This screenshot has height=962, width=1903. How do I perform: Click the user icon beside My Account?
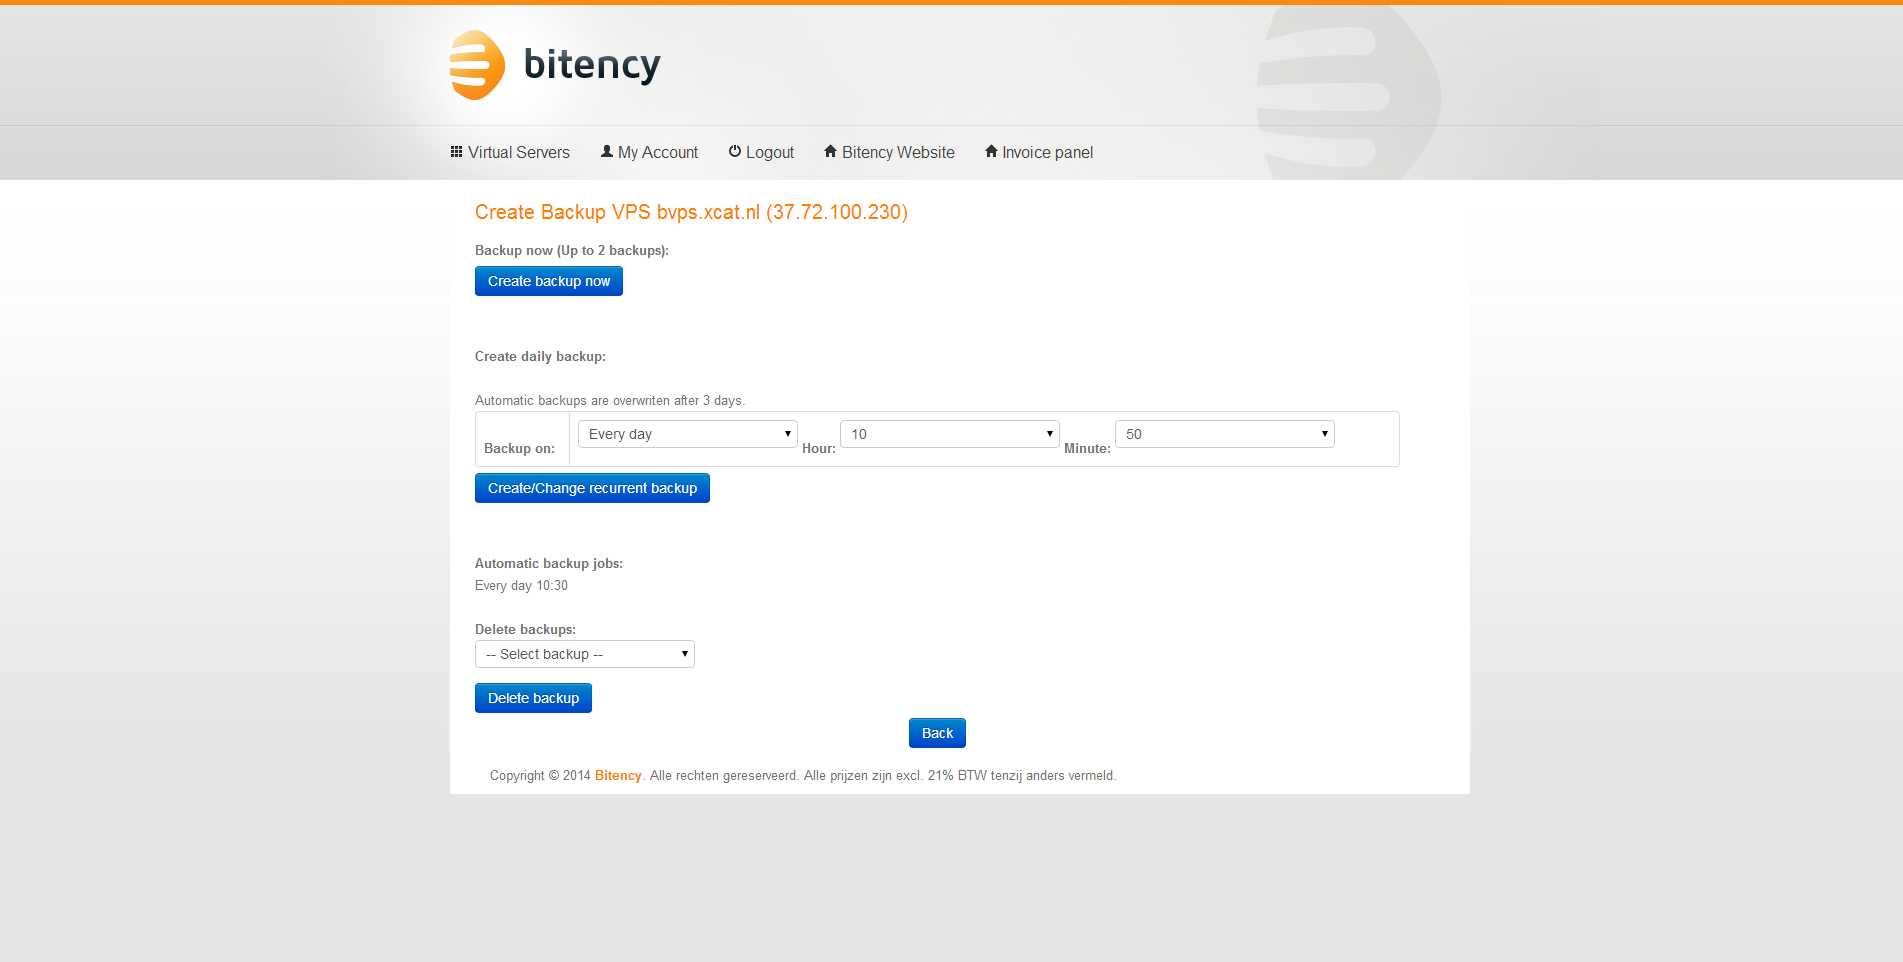click(606, 152)
